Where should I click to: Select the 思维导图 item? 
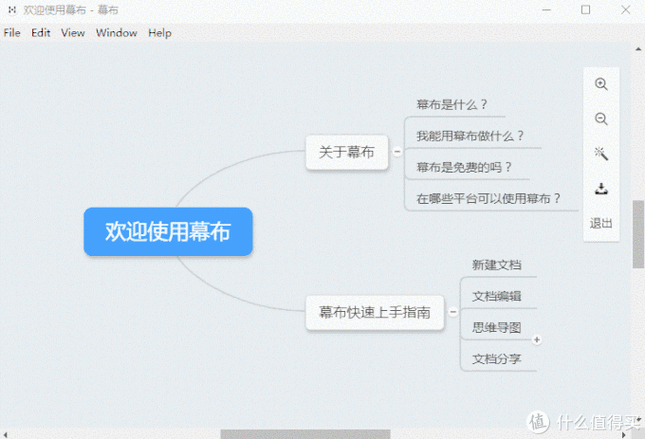click(497, 328)
